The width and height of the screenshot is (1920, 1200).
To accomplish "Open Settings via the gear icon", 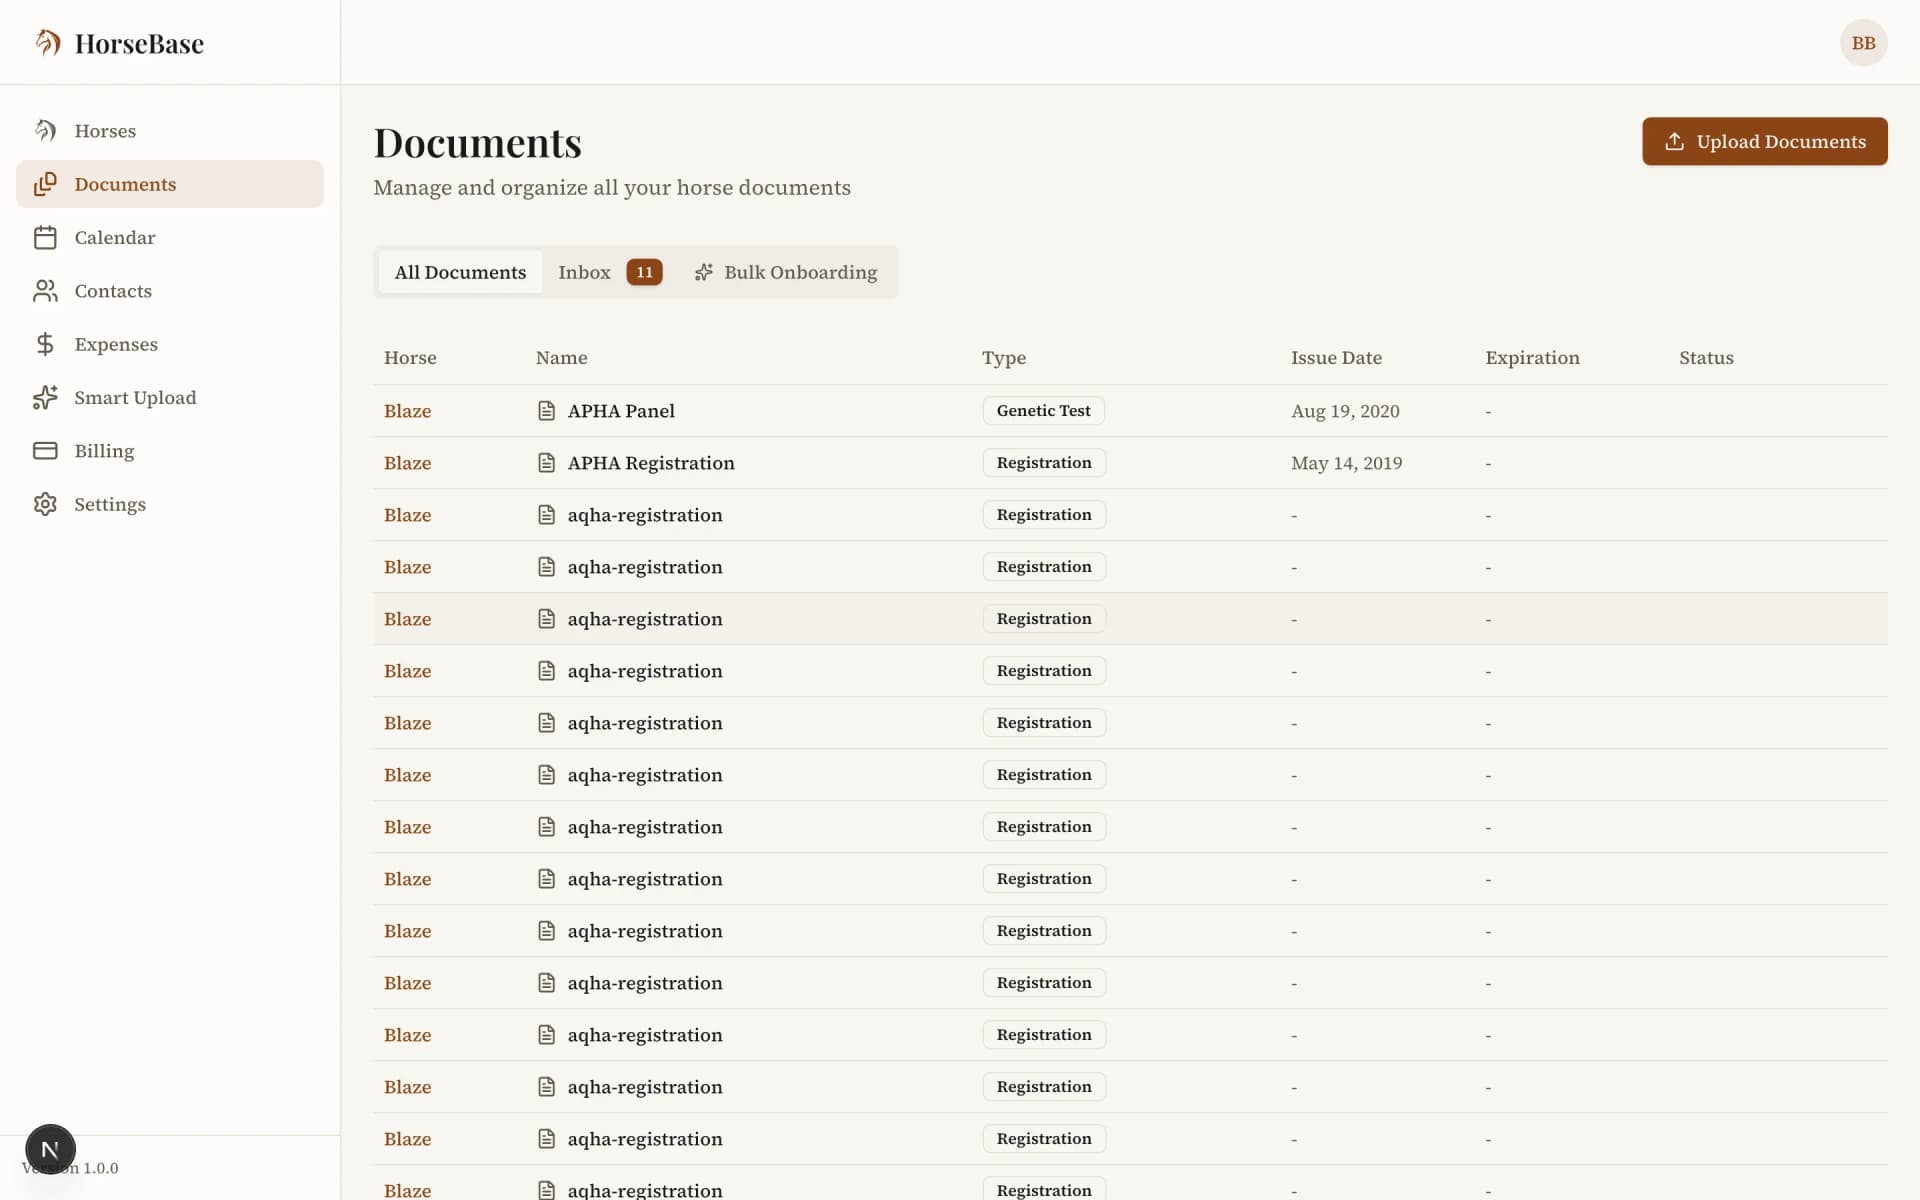I will [45, 504].
